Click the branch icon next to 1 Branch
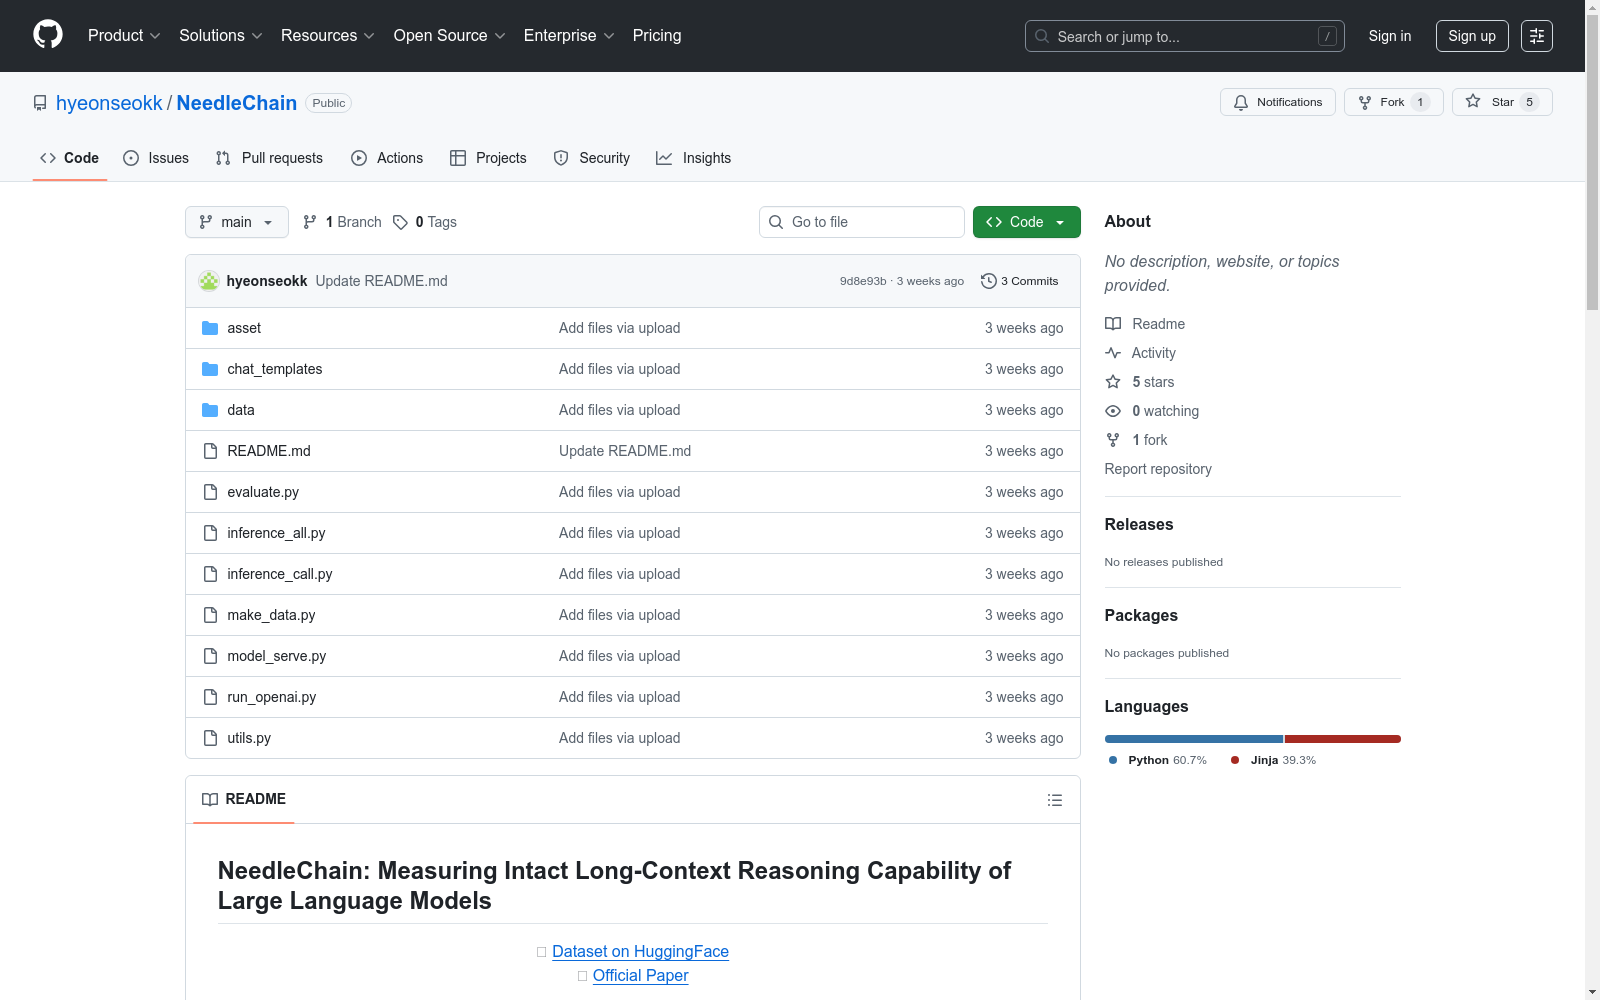 click(x=310, y=222)
